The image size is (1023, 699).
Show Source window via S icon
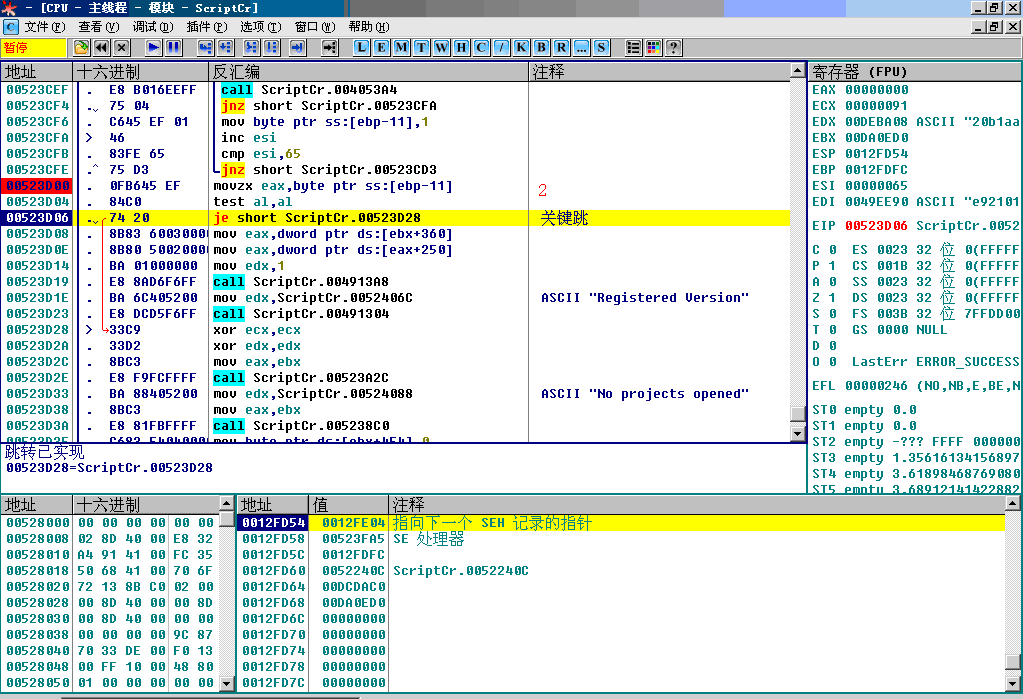[601, 48]
